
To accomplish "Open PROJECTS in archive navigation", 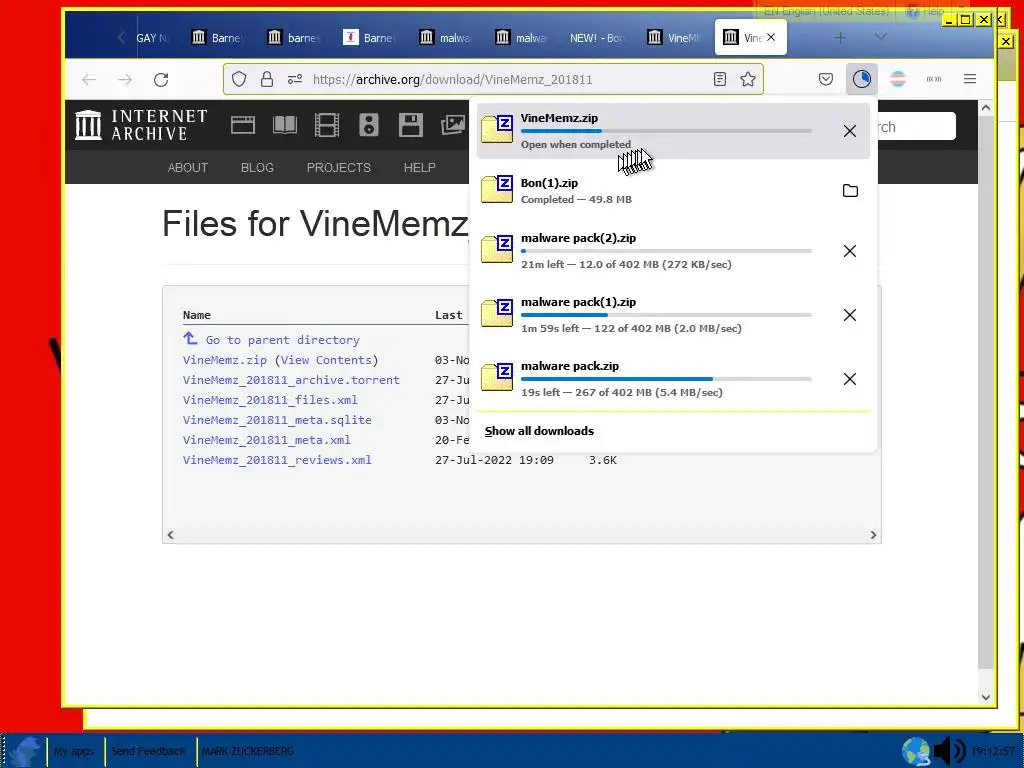I will coord(339,168).
